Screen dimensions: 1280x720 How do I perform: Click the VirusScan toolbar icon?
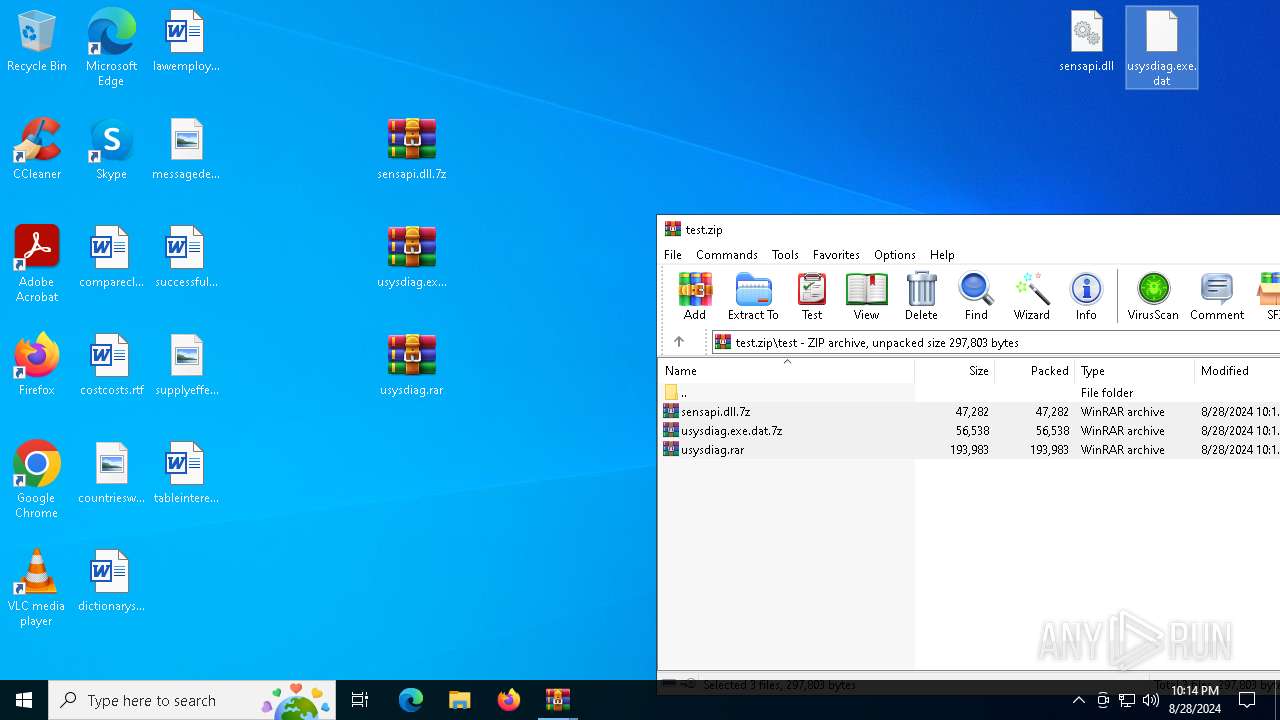coord(1153,296)
